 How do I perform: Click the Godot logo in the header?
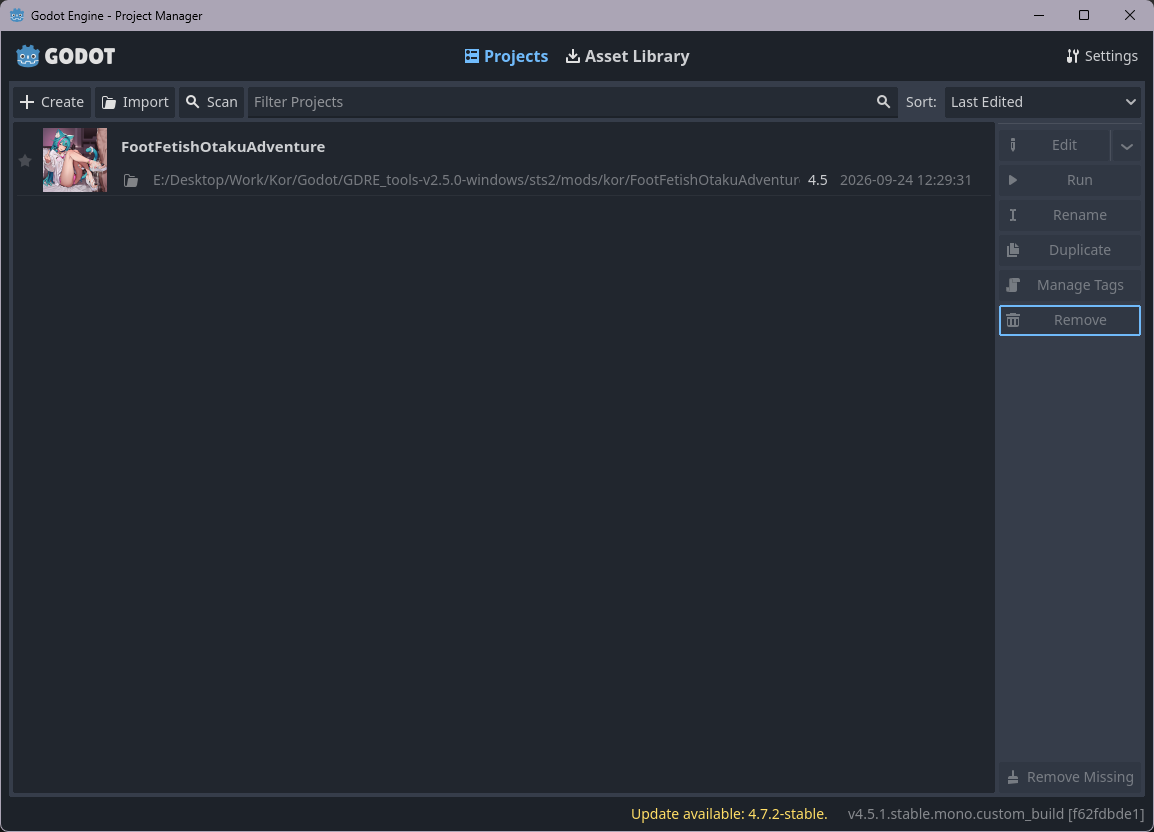66,56
